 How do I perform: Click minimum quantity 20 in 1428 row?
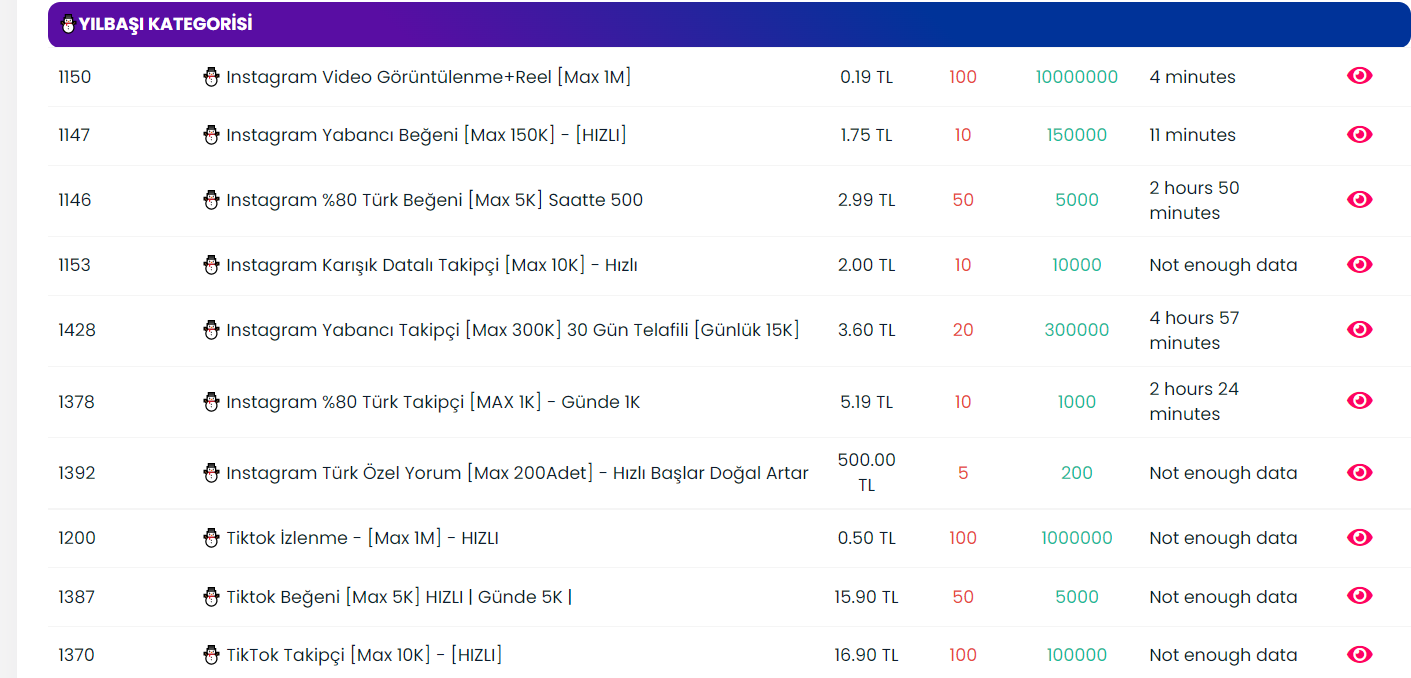click(963, 330)
